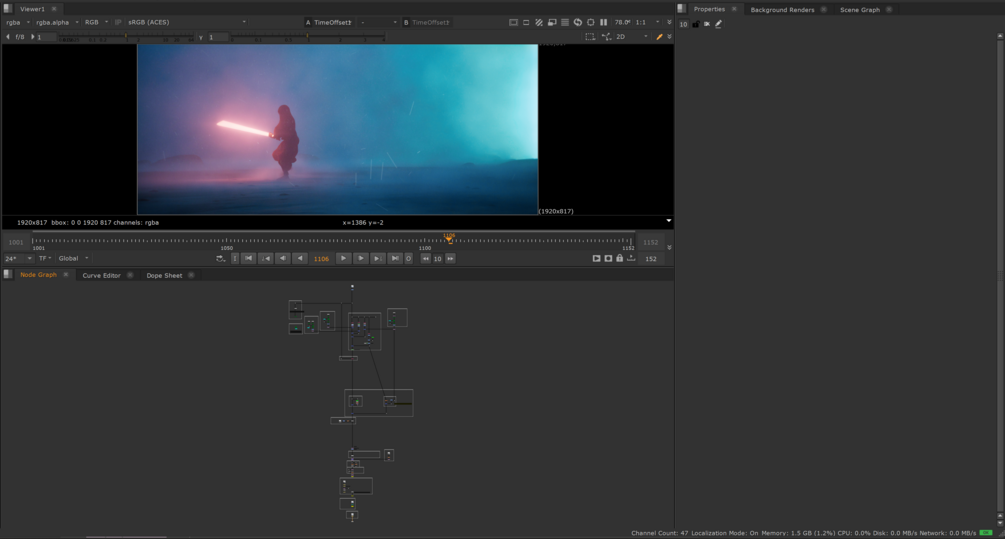Click the gain value input field
This screenshot has height=539, width=1005.
coord(46,37)
